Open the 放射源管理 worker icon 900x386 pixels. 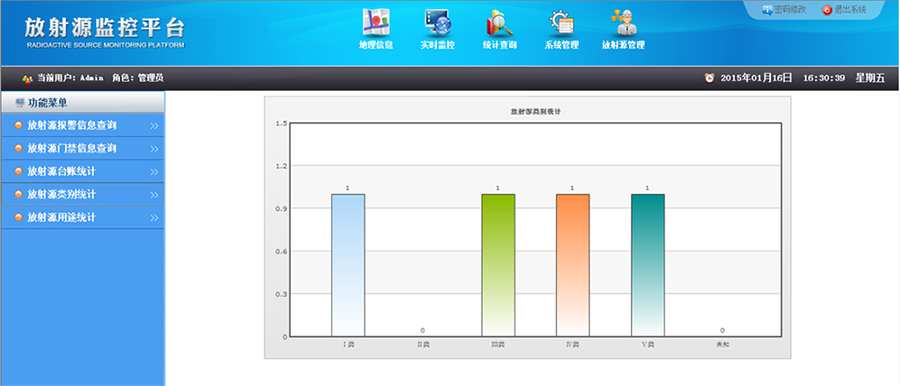tap(623, 23)
